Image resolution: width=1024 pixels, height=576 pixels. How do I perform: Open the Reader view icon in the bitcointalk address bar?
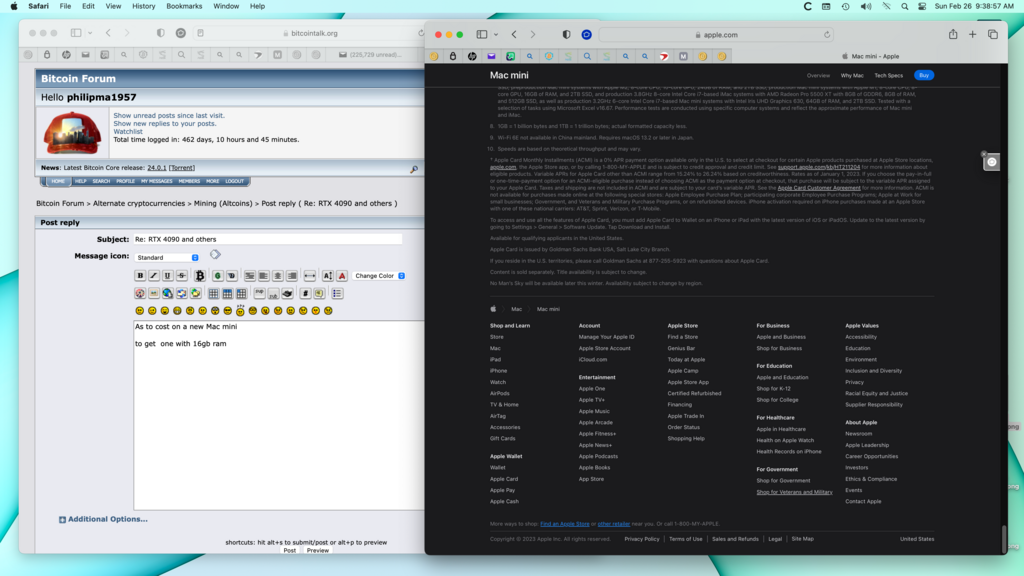pos(200,33)
